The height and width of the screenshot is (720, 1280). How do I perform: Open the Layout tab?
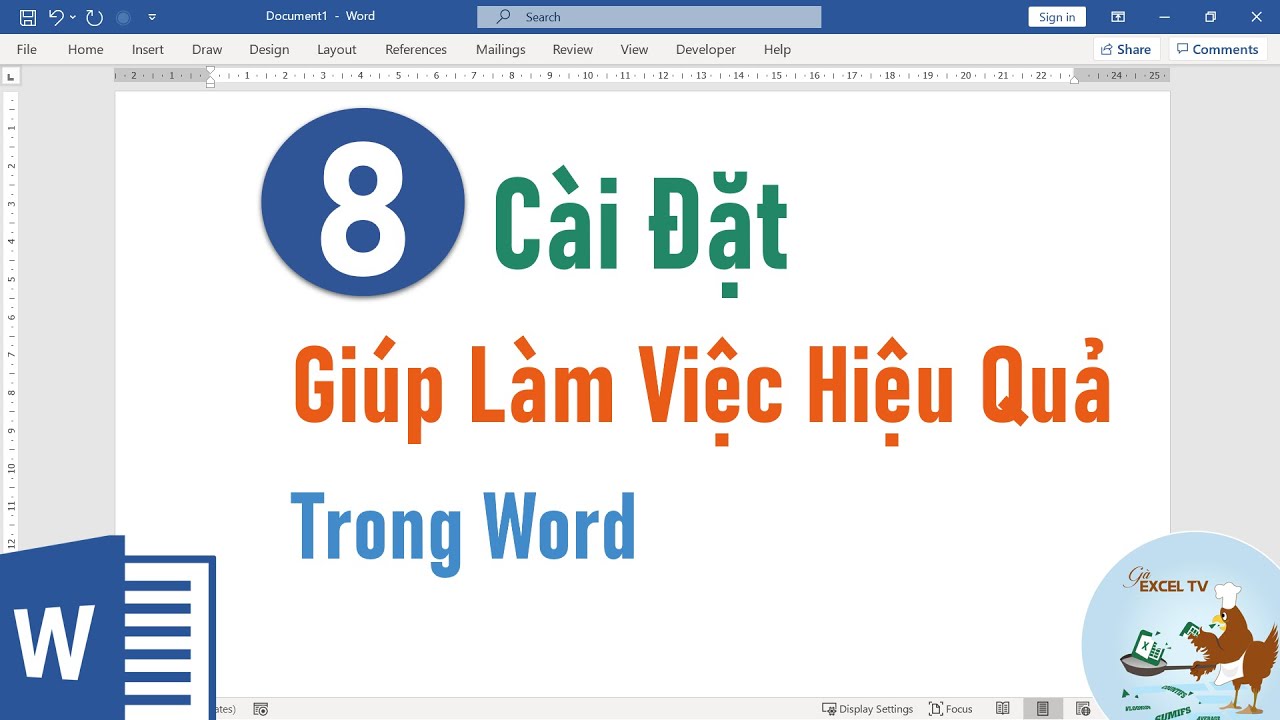point(337,49)
